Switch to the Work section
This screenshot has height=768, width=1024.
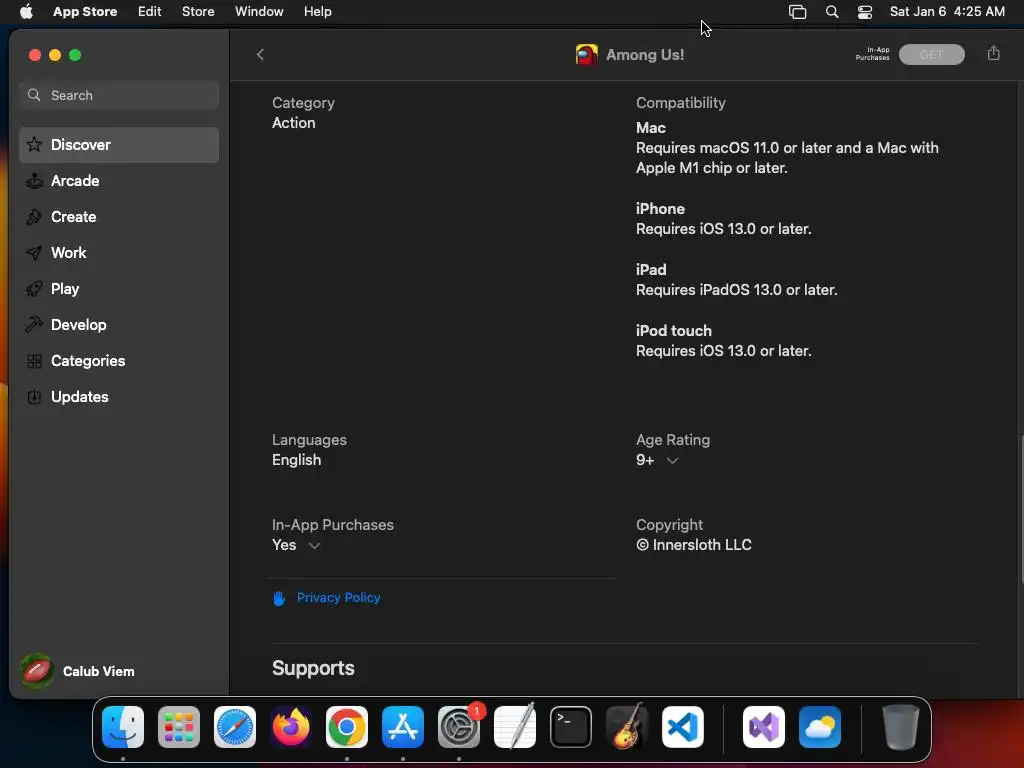119,253
